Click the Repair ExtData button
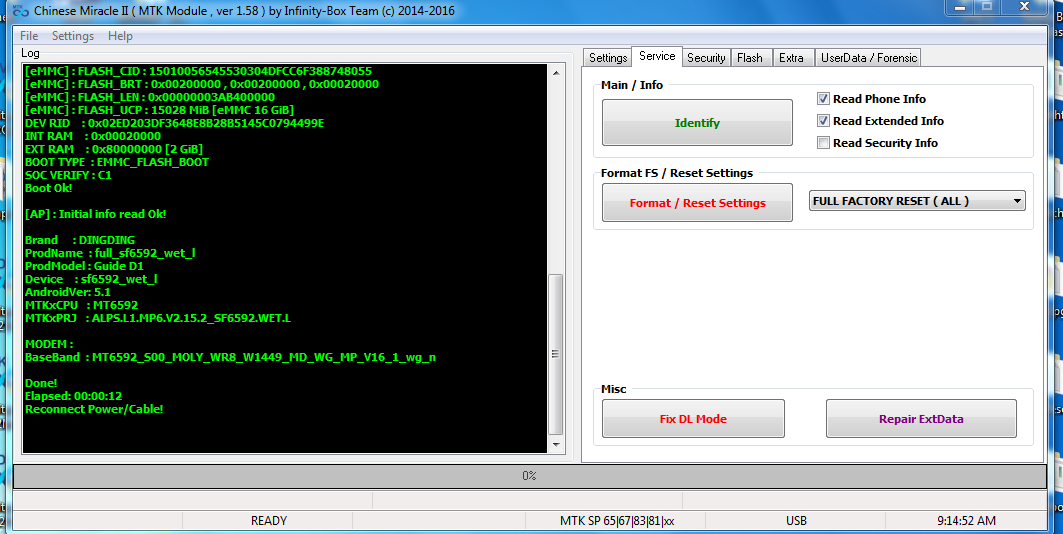1063x534 pixels. 921,419
